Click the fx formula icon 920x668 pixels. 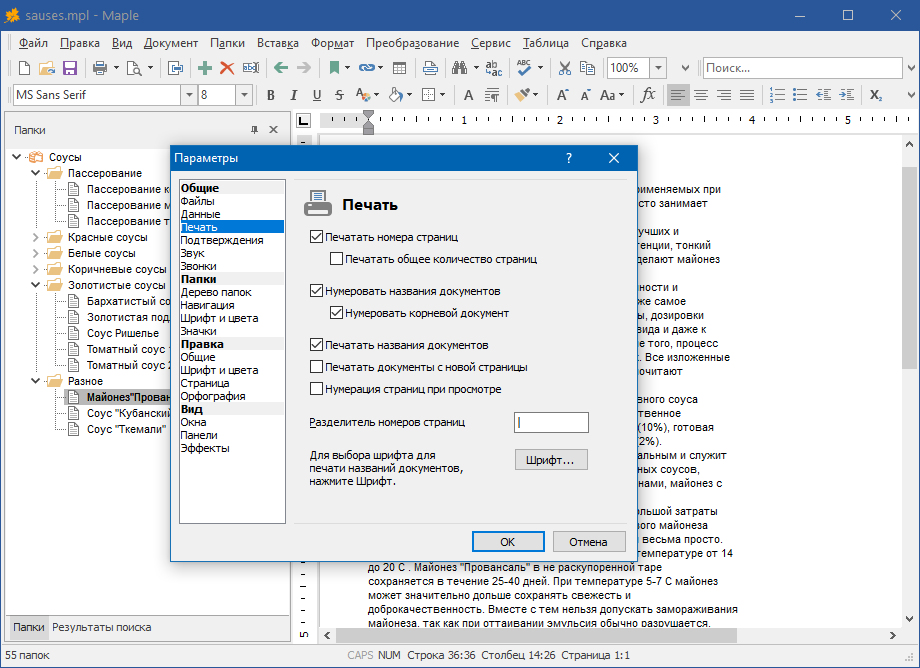pyautogui.click(x=648, y=95)
